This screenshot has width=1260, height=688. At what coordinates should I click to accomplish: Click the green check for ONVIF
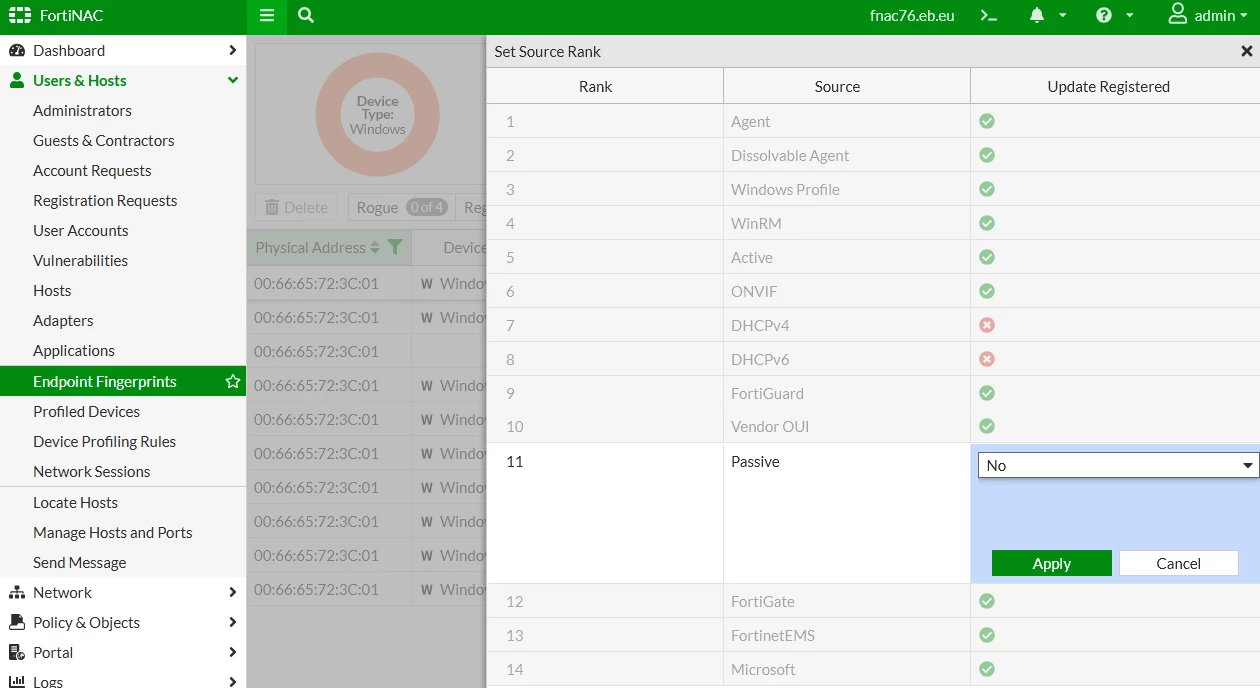pos(987,291)
